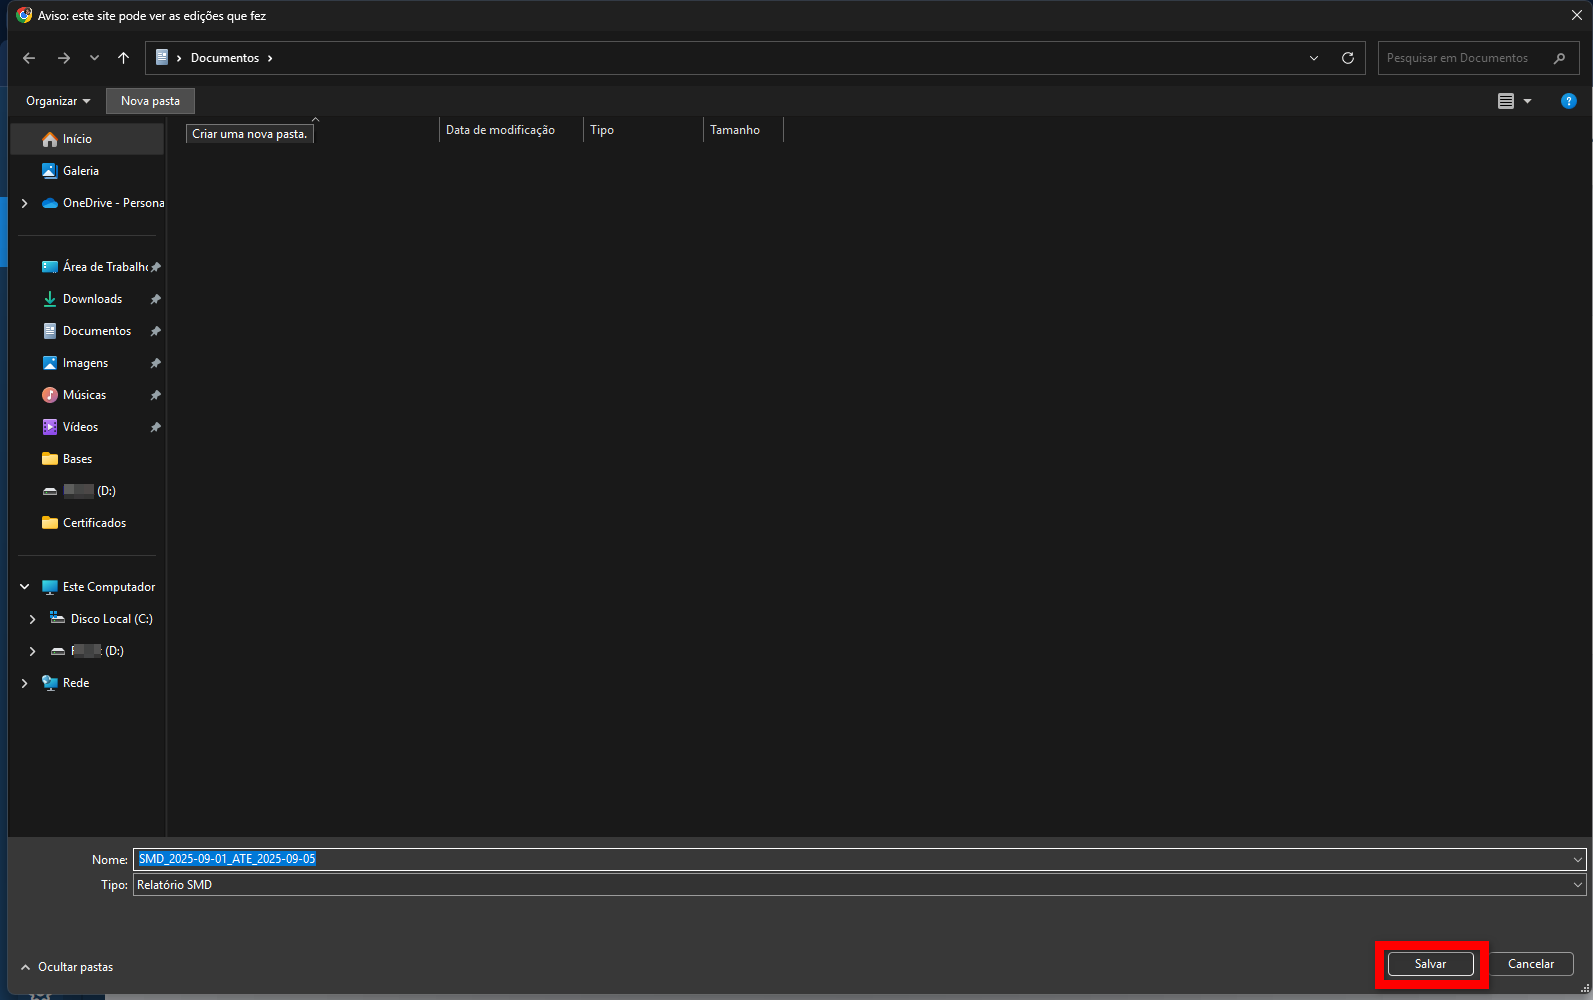The height and width of the screenshot is (1000, 1593).
Task: Expand the Disco Local (C:) node
Action: coord(33,619)
